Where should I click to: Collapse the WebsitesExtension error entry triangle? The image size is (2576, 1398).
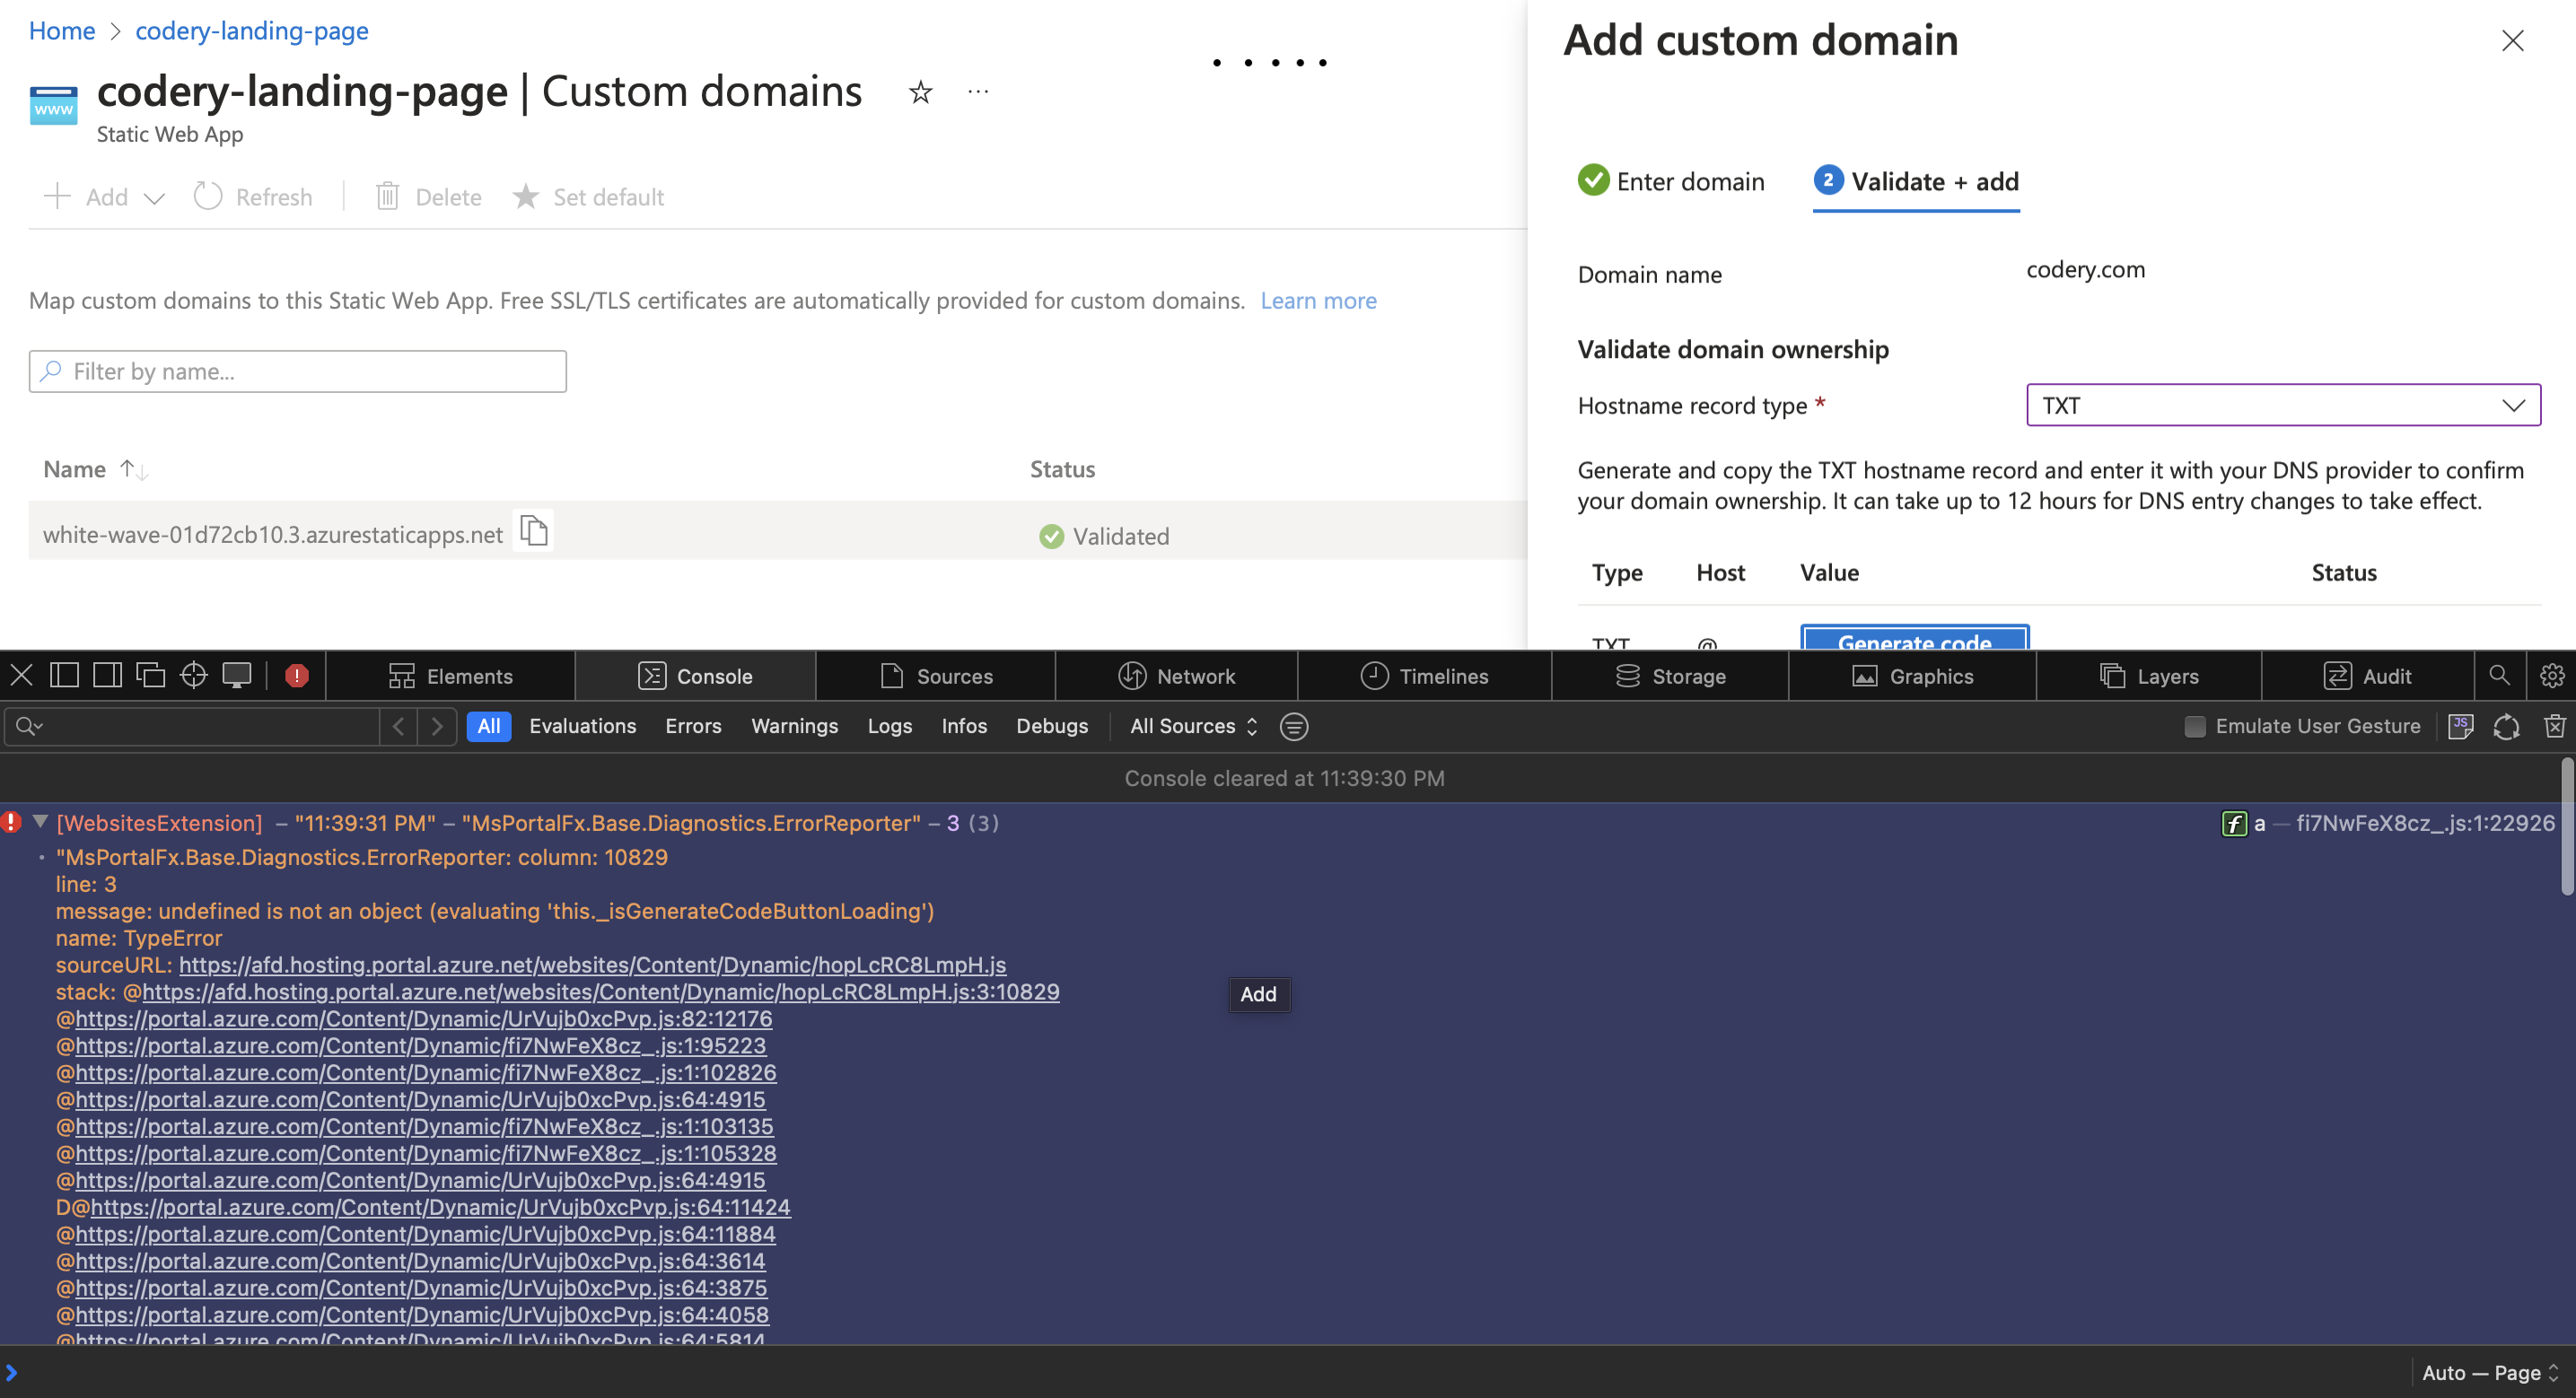tap(40, 821)
